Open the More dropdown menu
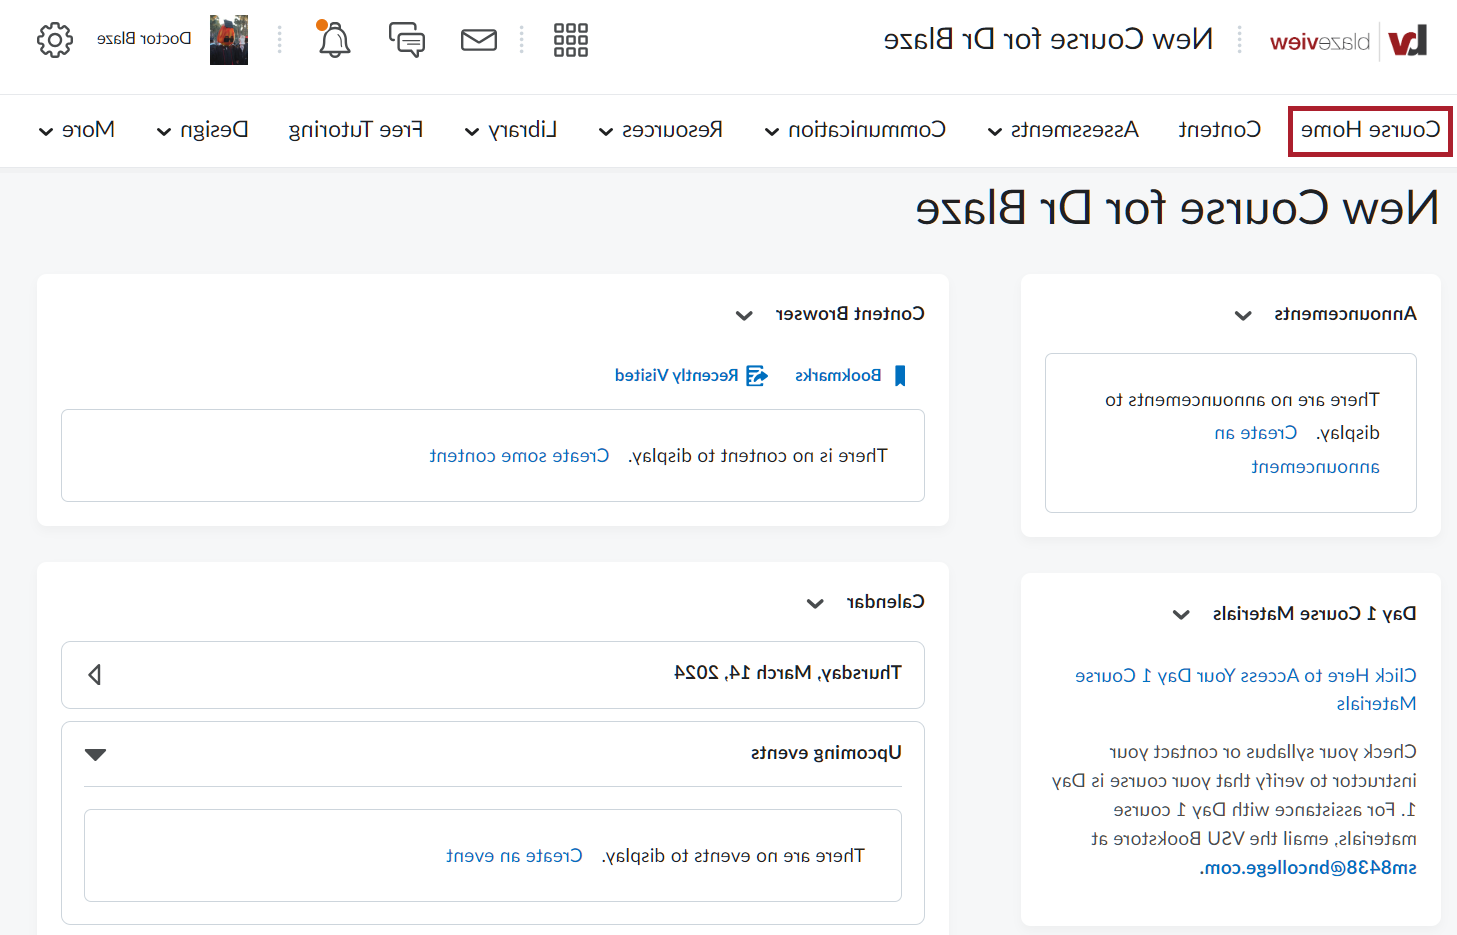This screenshot has width=1457, height=935. tap(76, 130)
